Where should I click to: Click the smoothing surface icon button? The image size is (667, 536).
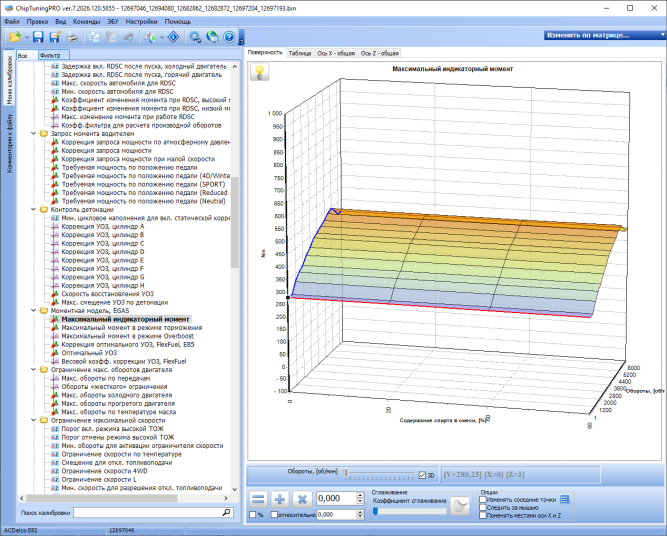tap(460, 506)
